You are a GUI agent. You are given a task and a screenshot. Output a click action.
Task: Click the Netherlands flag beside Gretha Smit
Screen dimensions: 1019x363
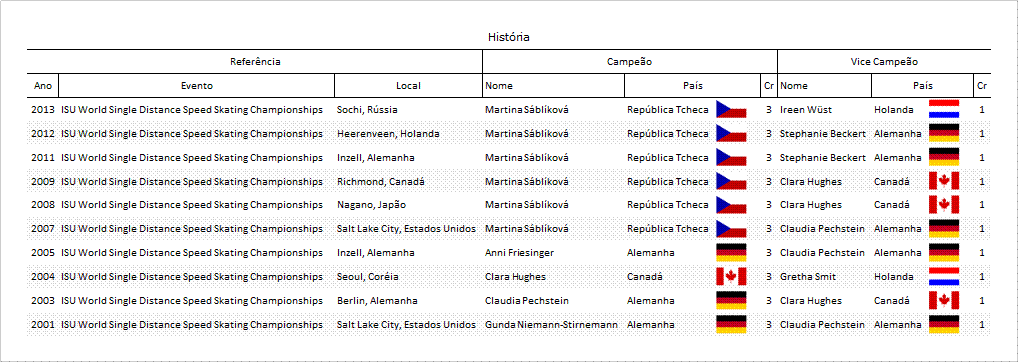[x=944, y=277]
